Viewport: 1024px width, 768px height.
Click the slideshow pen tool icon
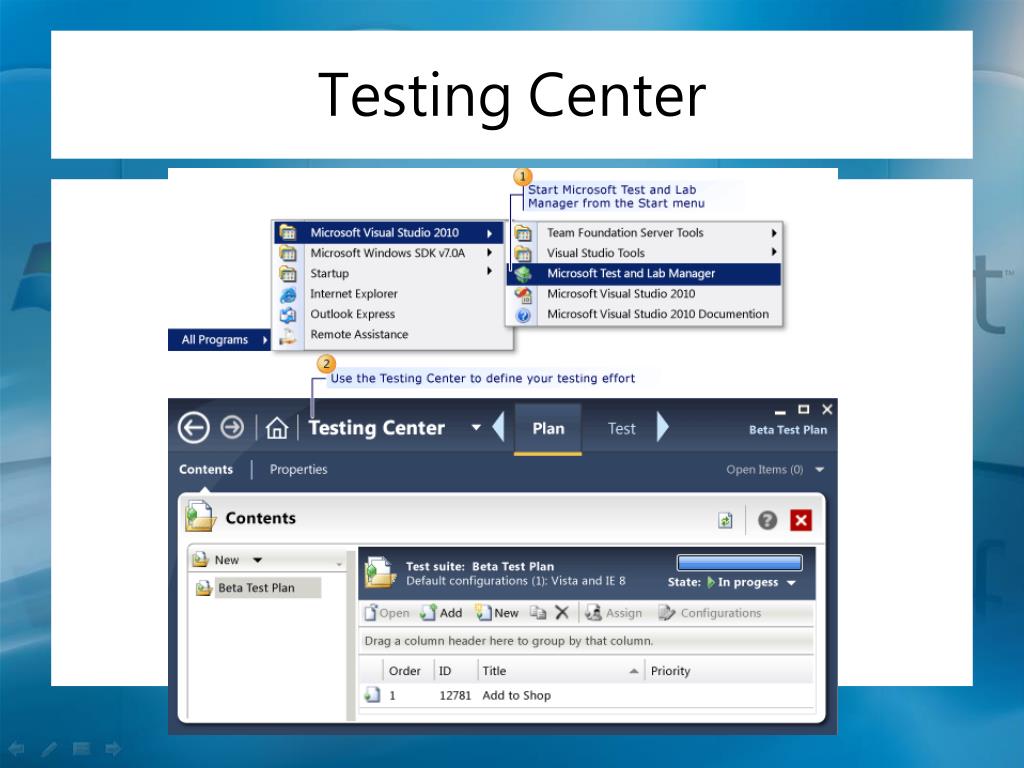pos(49,748)
